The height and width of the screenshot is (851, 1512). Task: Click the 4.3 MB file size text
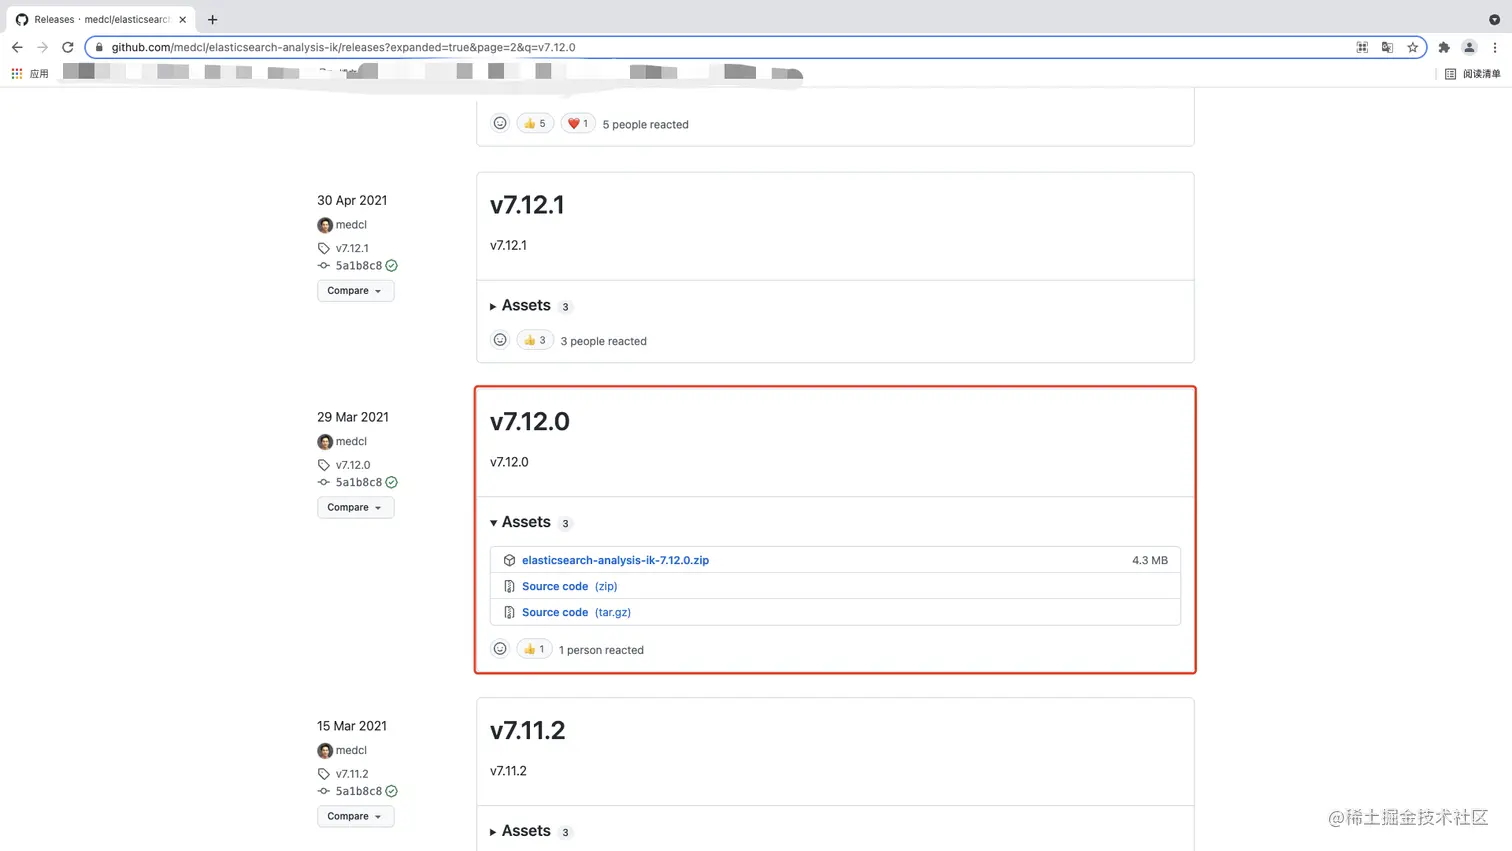[x=1150, y=560]
